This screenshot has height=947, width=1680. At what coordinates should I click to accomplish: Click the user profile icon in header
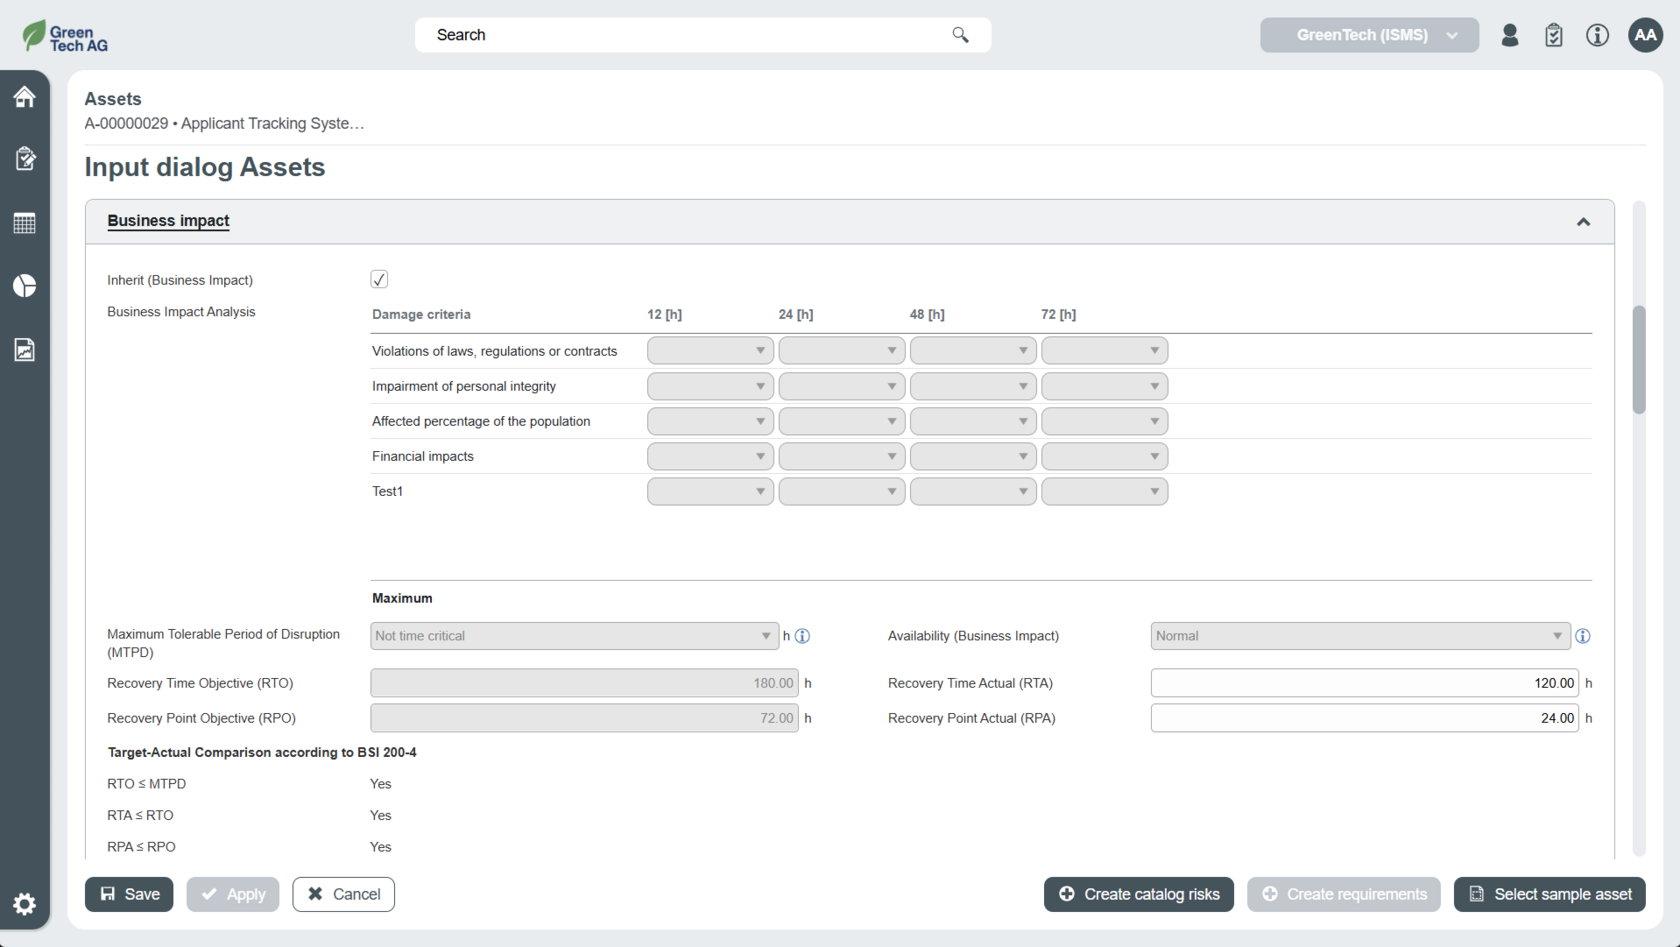pos(1510,35)
